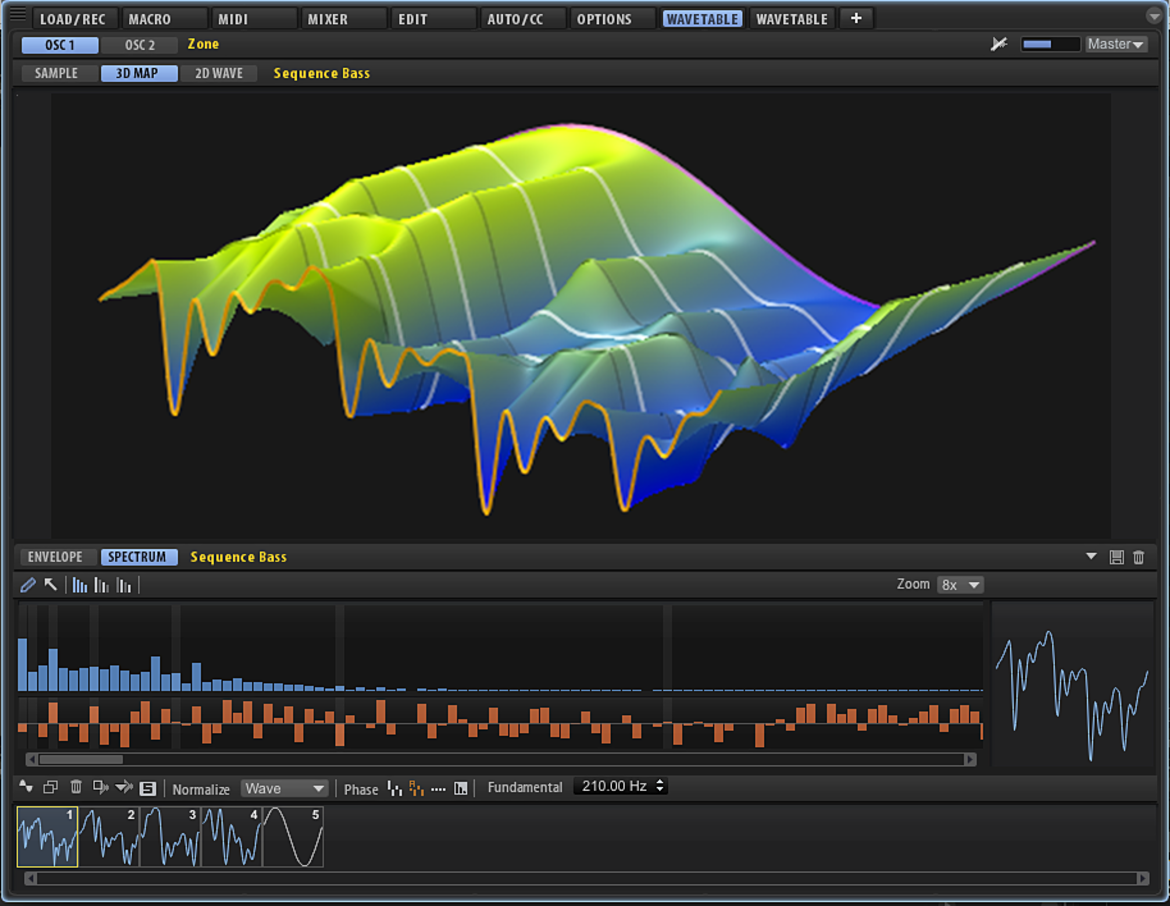Viewport: 1170px width, 906px height.
Task: Click the orange phase bars icon
Action: (x=416, y=788)
